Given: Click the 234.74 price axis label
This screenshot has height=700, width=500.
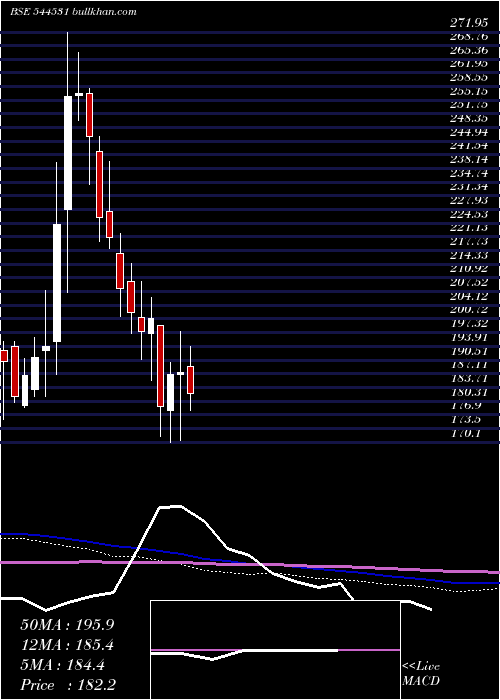Looking at the screenshot, I should click(468, 173).
